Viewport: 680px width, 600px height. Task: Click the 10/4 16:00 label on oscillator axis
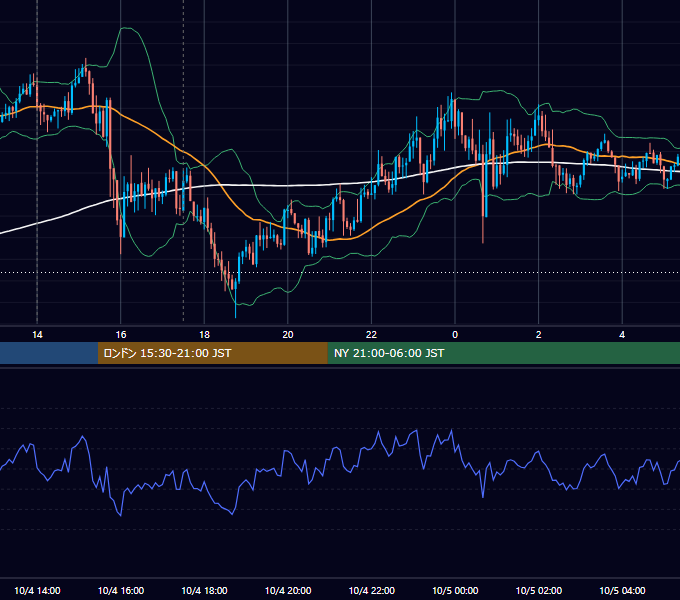pyautogui.click(x=121, y=590)
